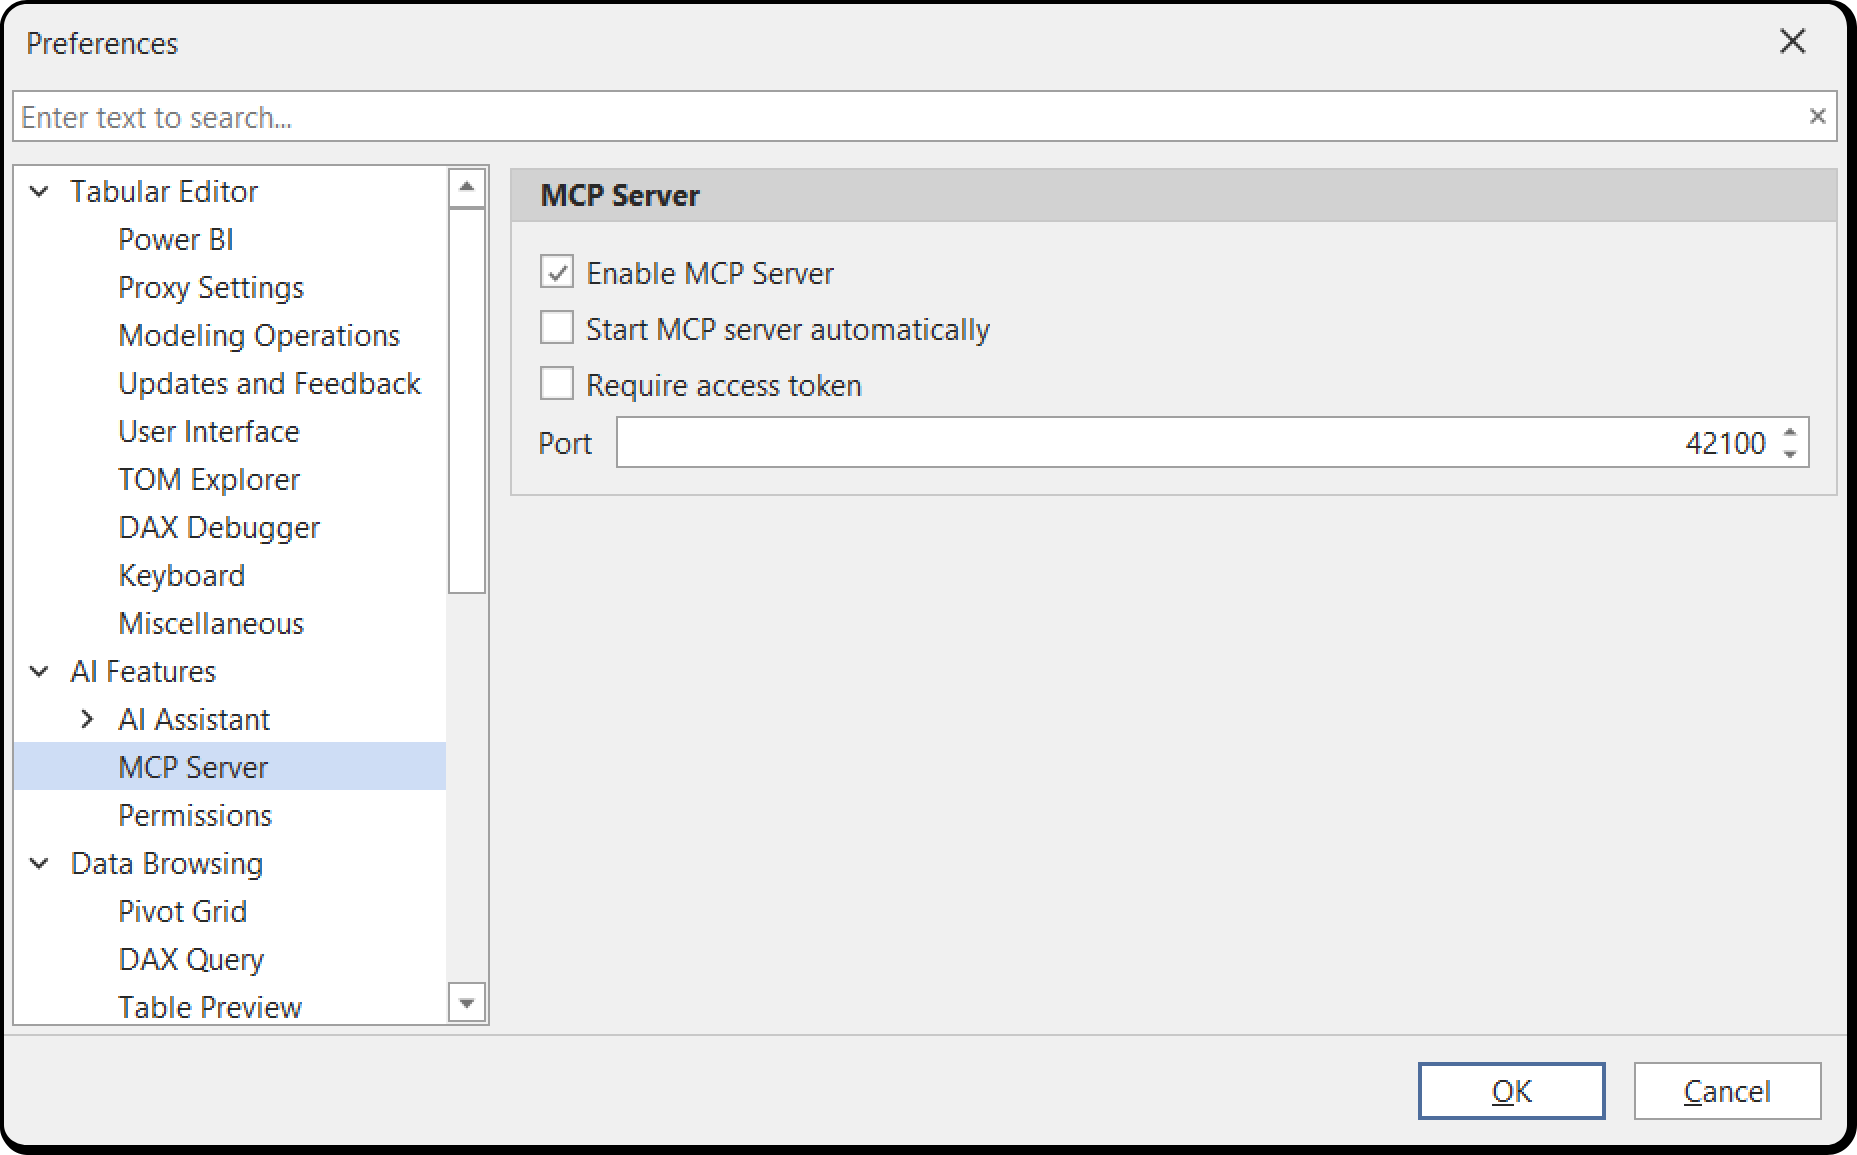Click tree scrollbar down arrow

[466, 1002]
